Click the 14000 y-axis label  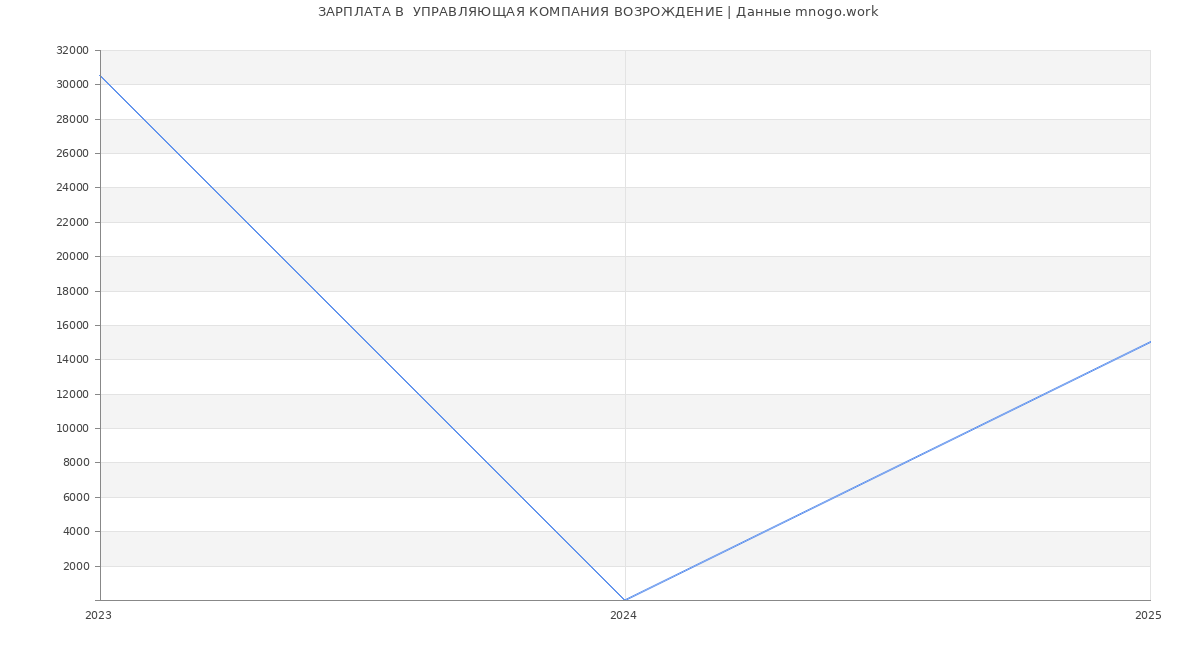[72, 360]
